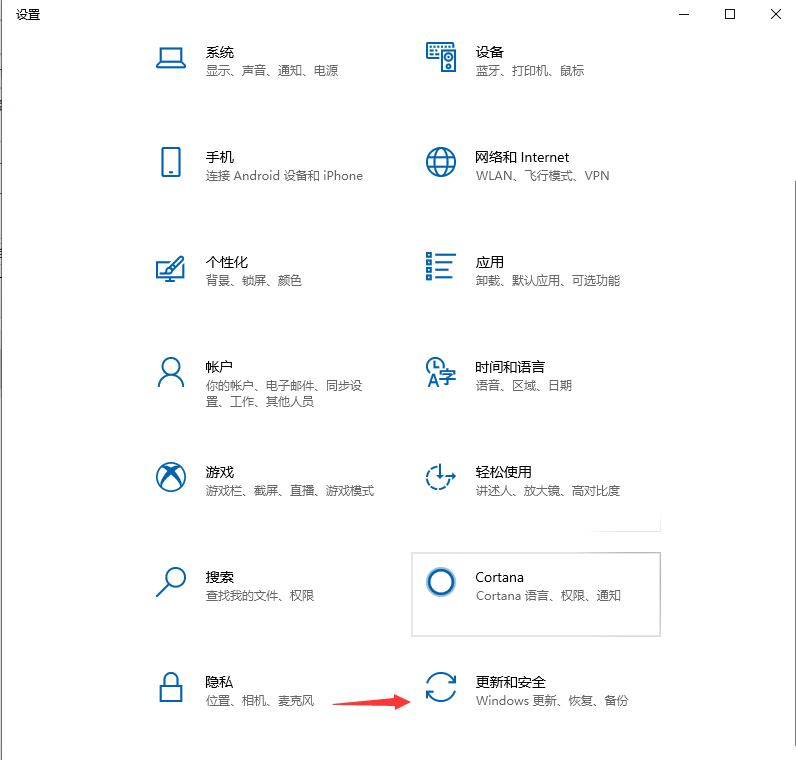Click the 帐户 description about 电子邮件

click(x=283, y=393)
